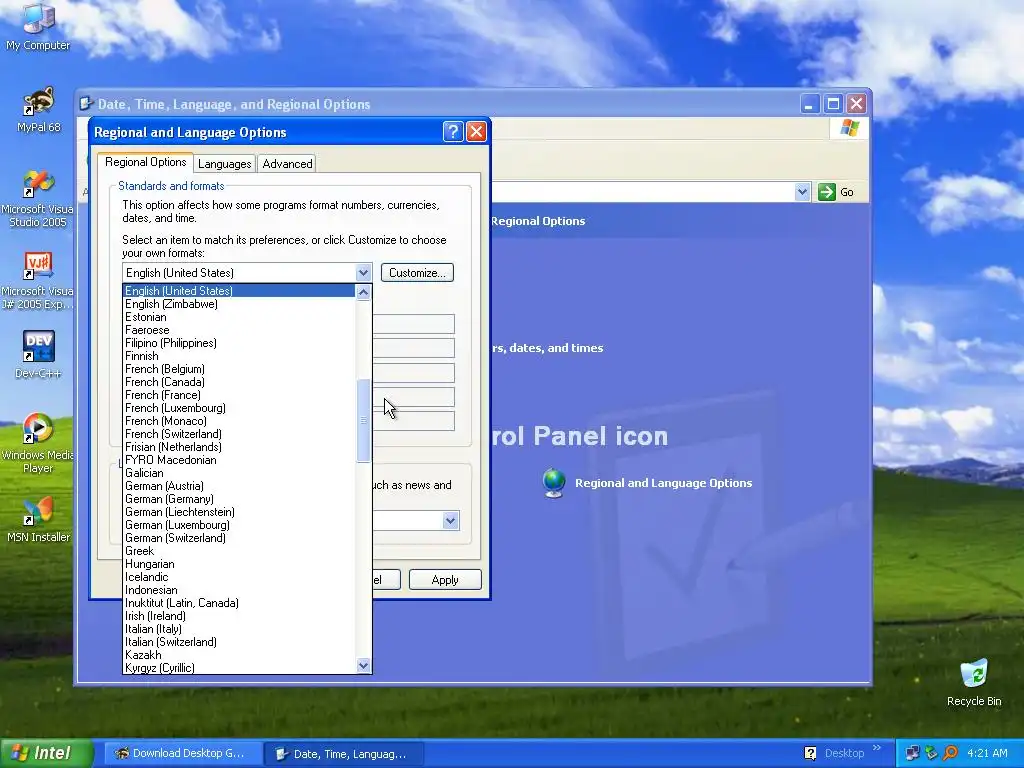Click the Windows flag logo in the Control Panel window
The image size is (1024, 768).
coord(849,128)
